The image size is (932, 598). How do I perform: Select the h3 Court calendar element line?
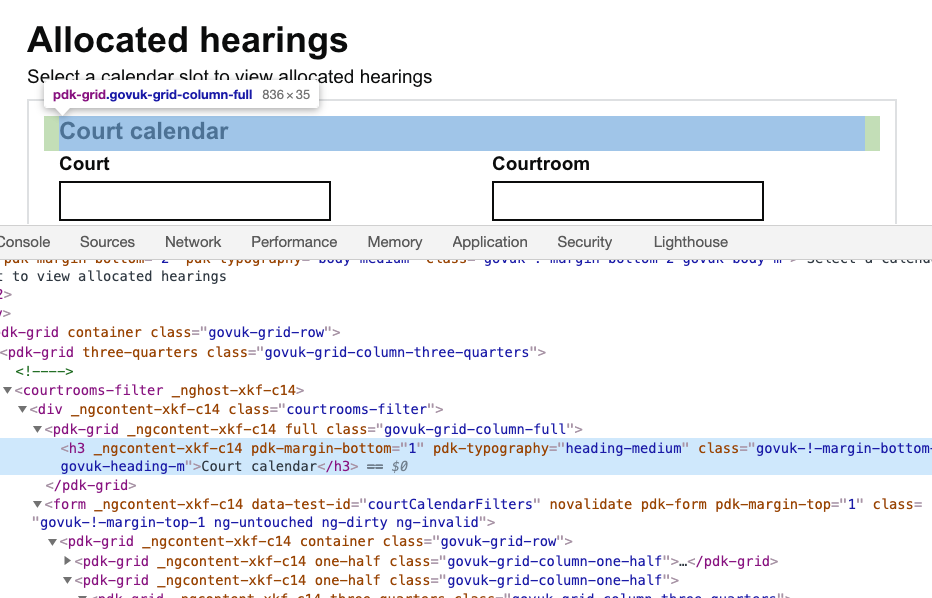pos(466,457)
